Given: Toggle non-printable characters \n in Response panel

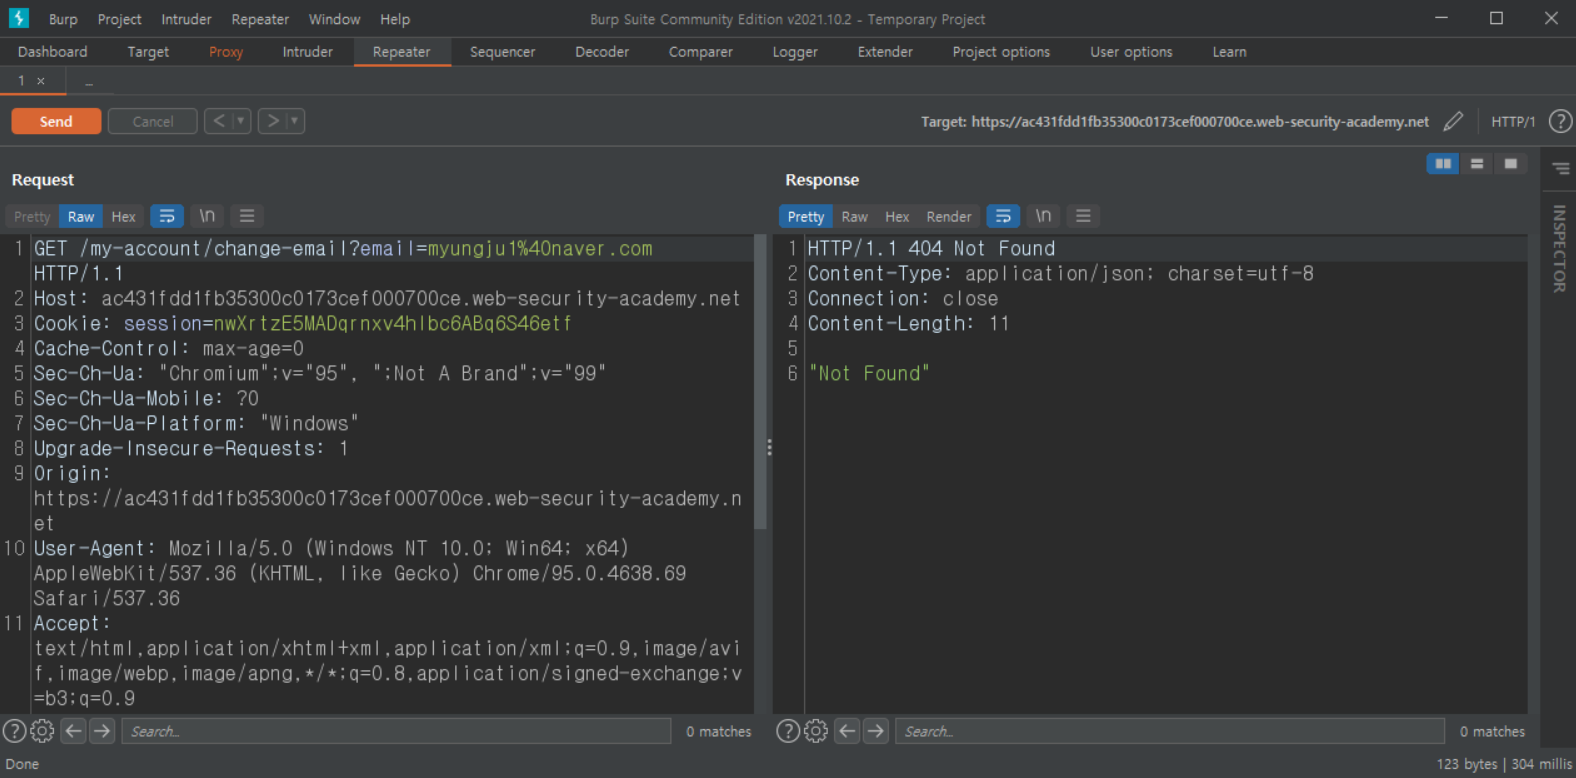Looking at the screenshot, I should (1043, 216).
